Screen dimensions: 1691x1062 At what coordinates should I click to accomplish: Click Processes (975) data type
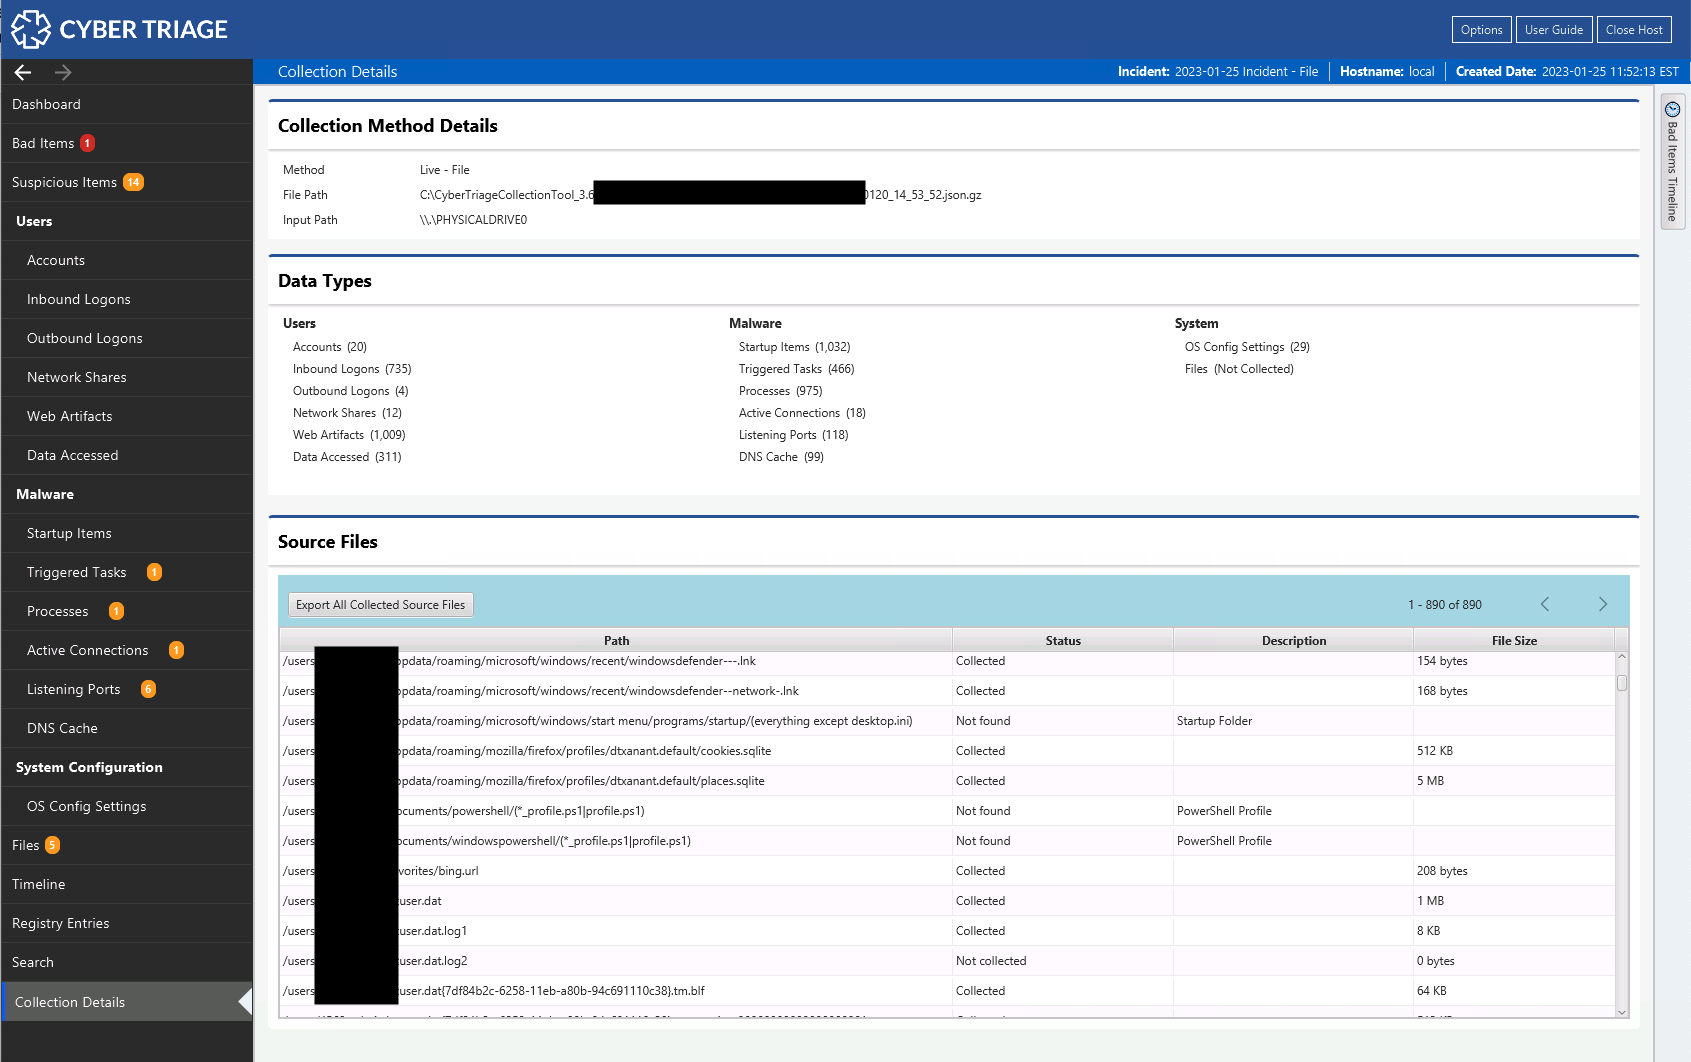point(780,391)
